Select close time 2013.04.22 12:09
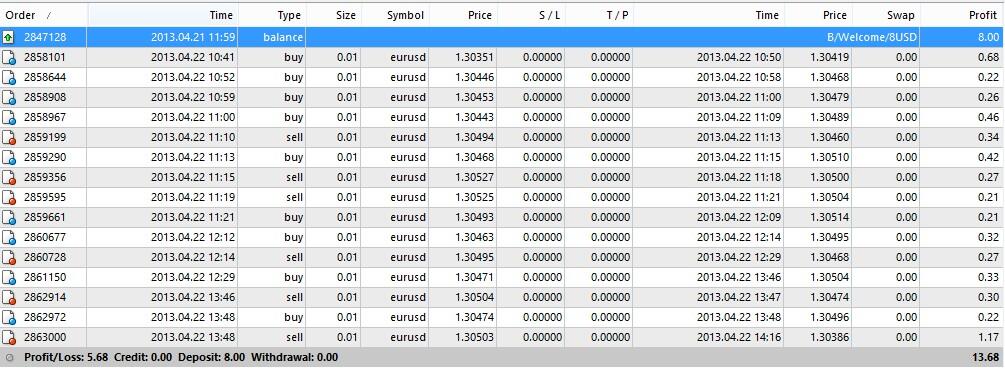 tap(738, 217)
